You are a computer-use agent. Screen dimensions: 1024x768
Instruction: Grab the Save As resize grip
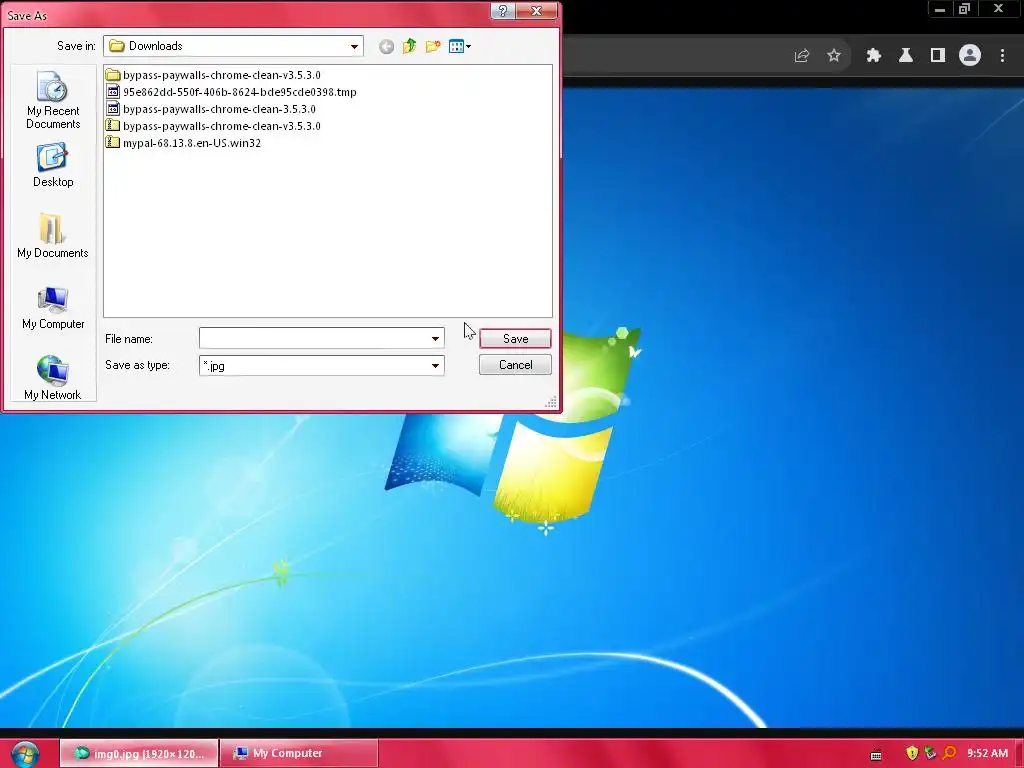pyautogui.click(x=551, y=402)
